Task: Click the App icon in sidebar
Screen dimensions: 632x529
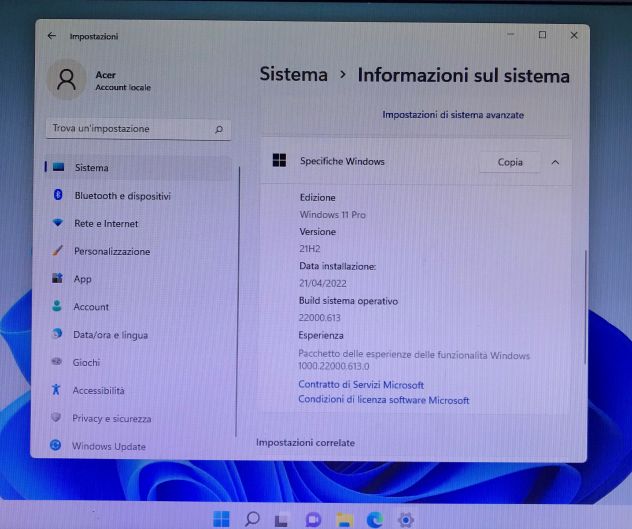Action: tap(57, 278)
